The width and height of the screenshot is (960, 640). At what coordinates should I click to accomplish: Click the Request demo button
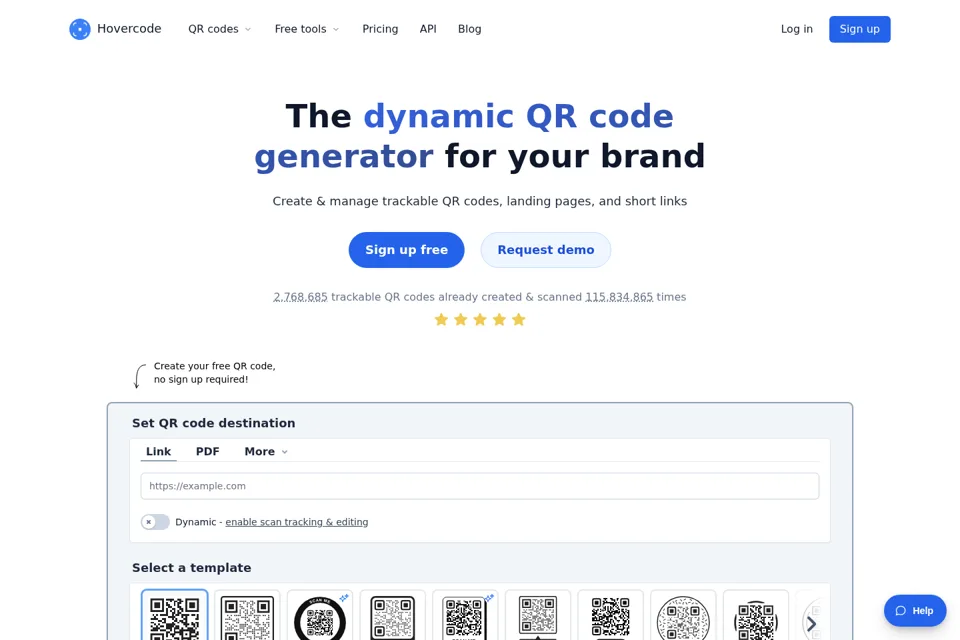[x=546, y=250]
